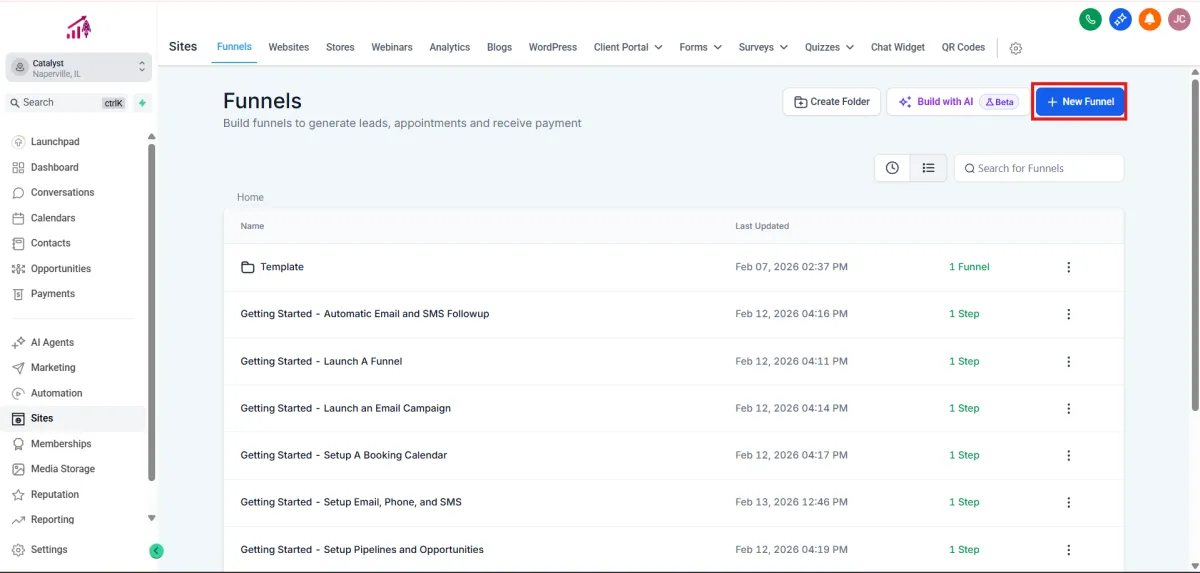Switch to the Chat Widget tab
Image resolution: width=1200 pixels, height=573 pixels.
click(x=898, y=47)
